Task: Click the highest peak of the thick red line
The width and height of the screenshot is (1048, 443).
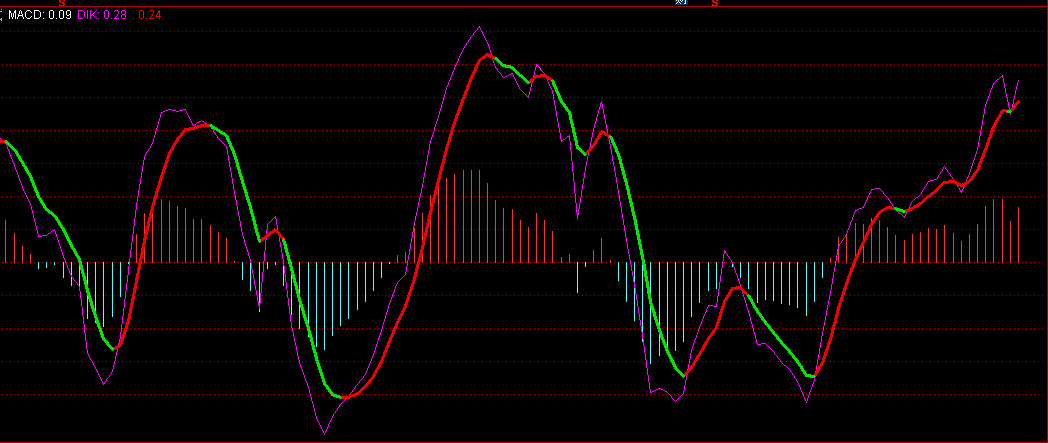Action: coord(490,56)
